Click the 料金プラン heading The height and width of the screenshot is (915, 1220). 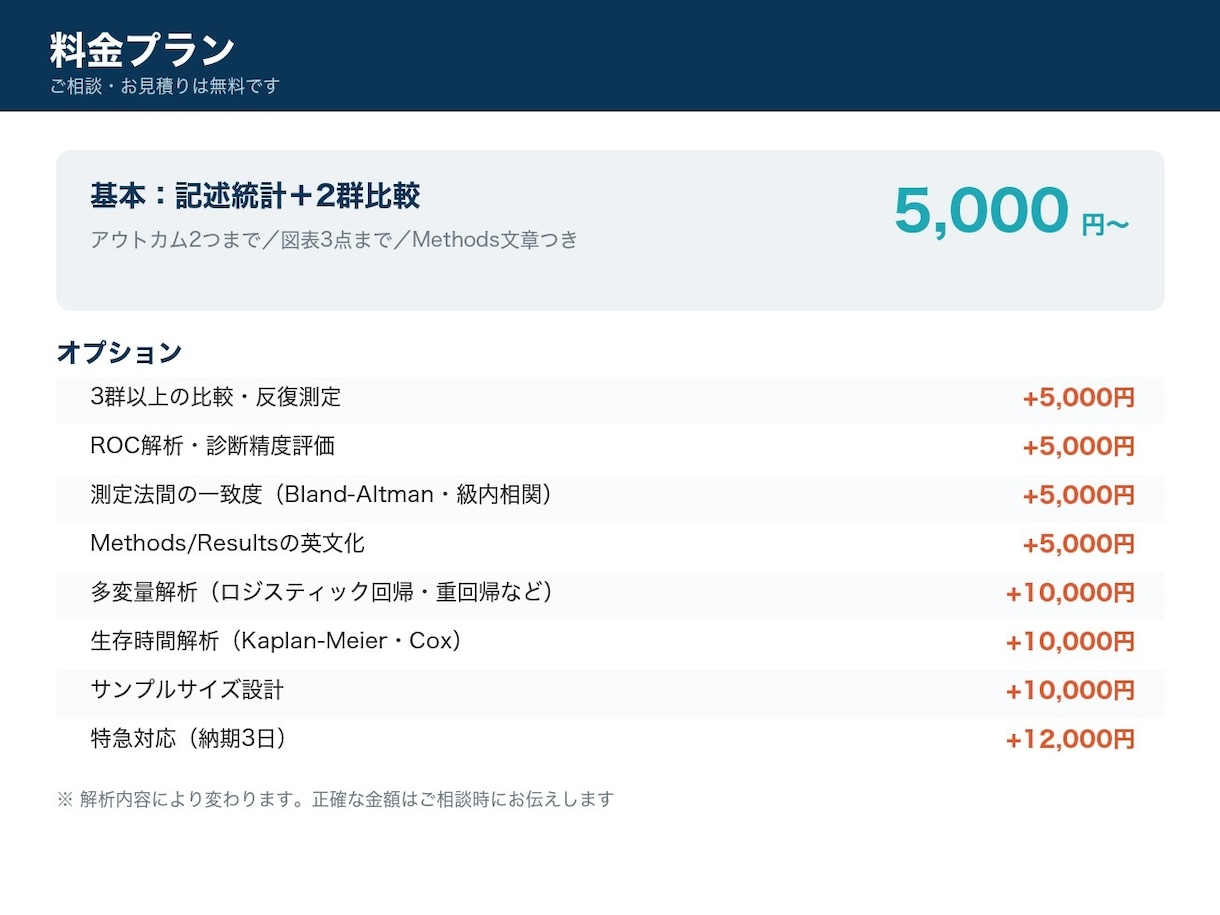(x=142, y=49)
